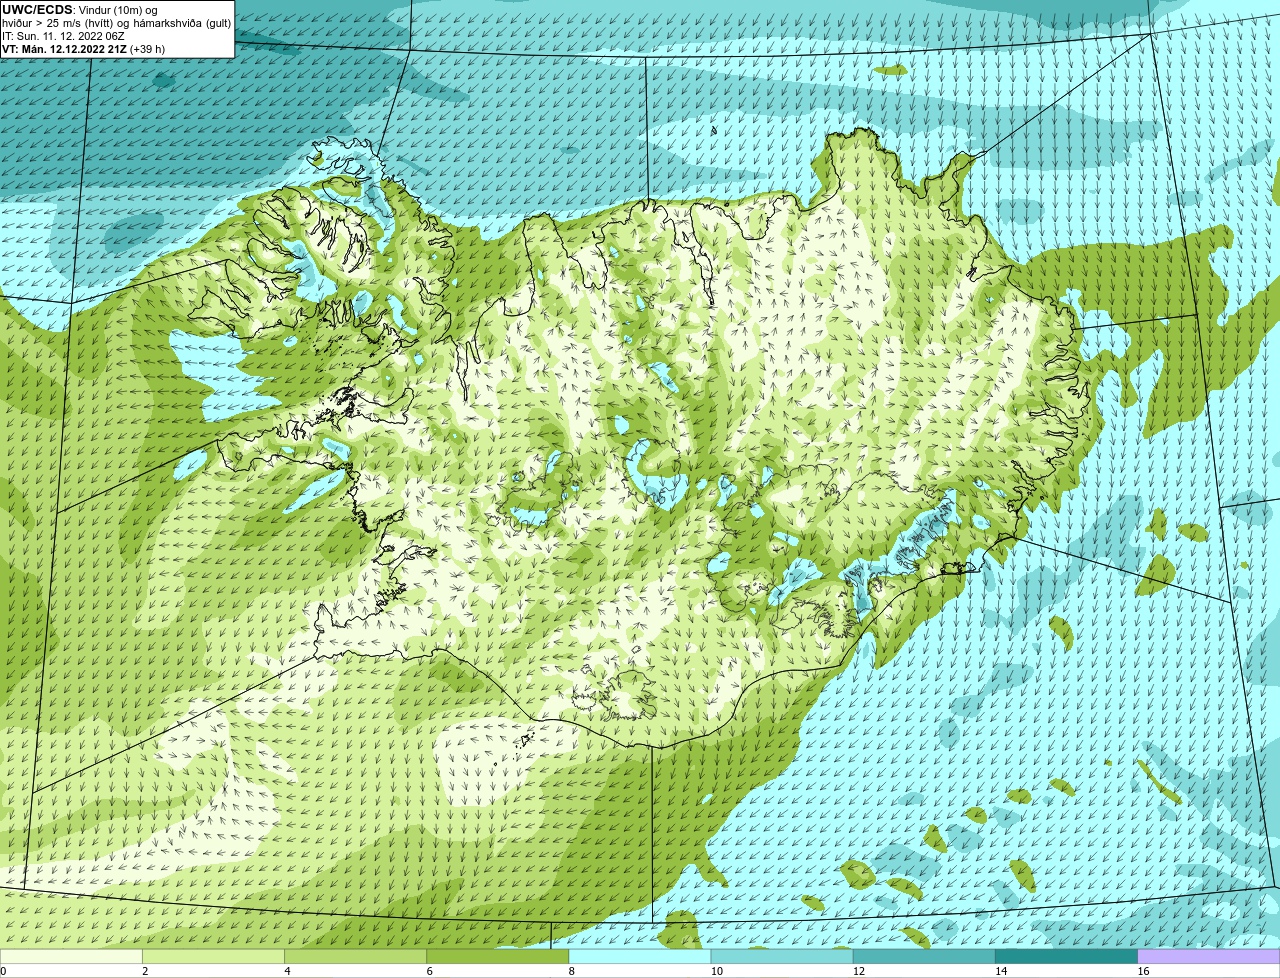This screenshot has width=1280, height=978.
Task: Click the "IT: Sun. 11. 12. 2022 06Z" line
Action: [63, 36]
